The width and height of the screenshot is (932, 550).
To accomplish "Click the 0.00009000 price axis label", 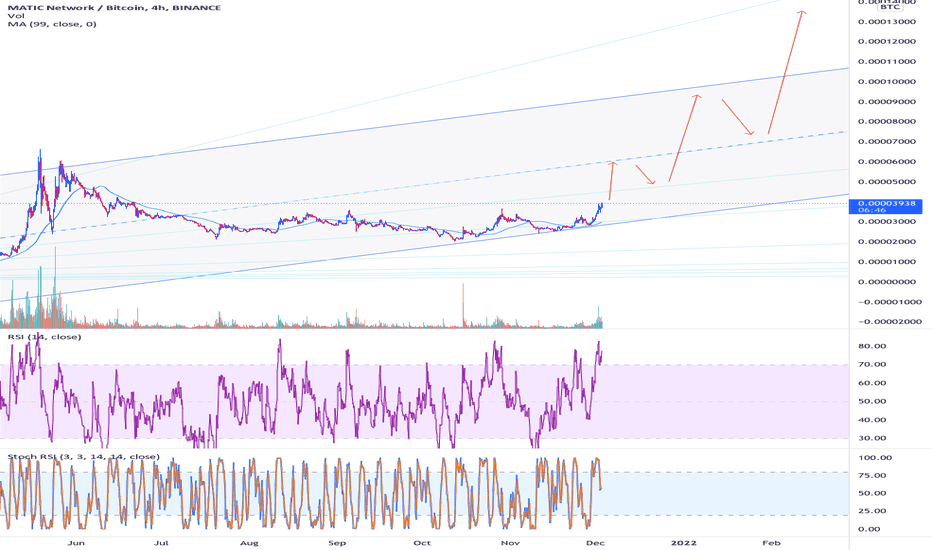I will 887,102.
